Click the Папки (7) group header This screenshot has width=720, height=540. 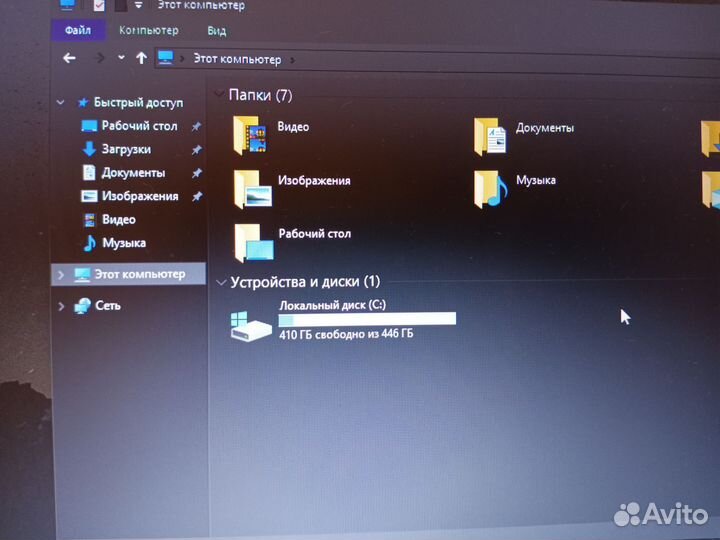click(x=260, y=95)
